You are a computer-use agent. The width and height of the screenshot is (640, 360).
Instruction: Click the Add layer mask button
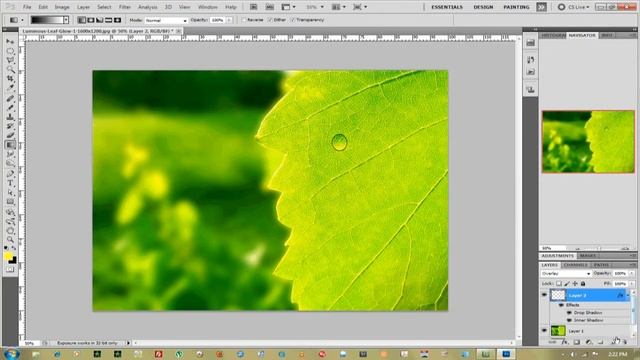pyautogui.click(x=576, y=342)
